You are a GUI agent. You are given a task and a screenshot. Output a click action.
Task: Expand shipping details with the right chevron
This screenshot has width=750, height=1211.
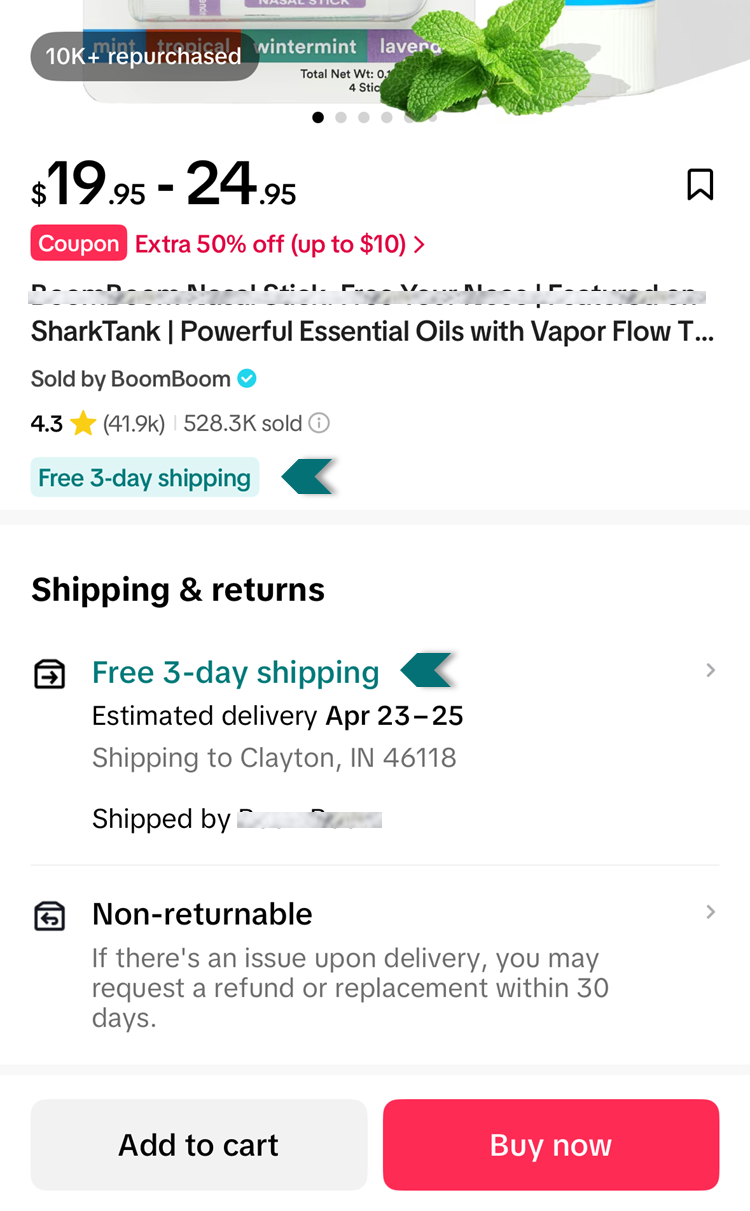click(x=710, y=670)
